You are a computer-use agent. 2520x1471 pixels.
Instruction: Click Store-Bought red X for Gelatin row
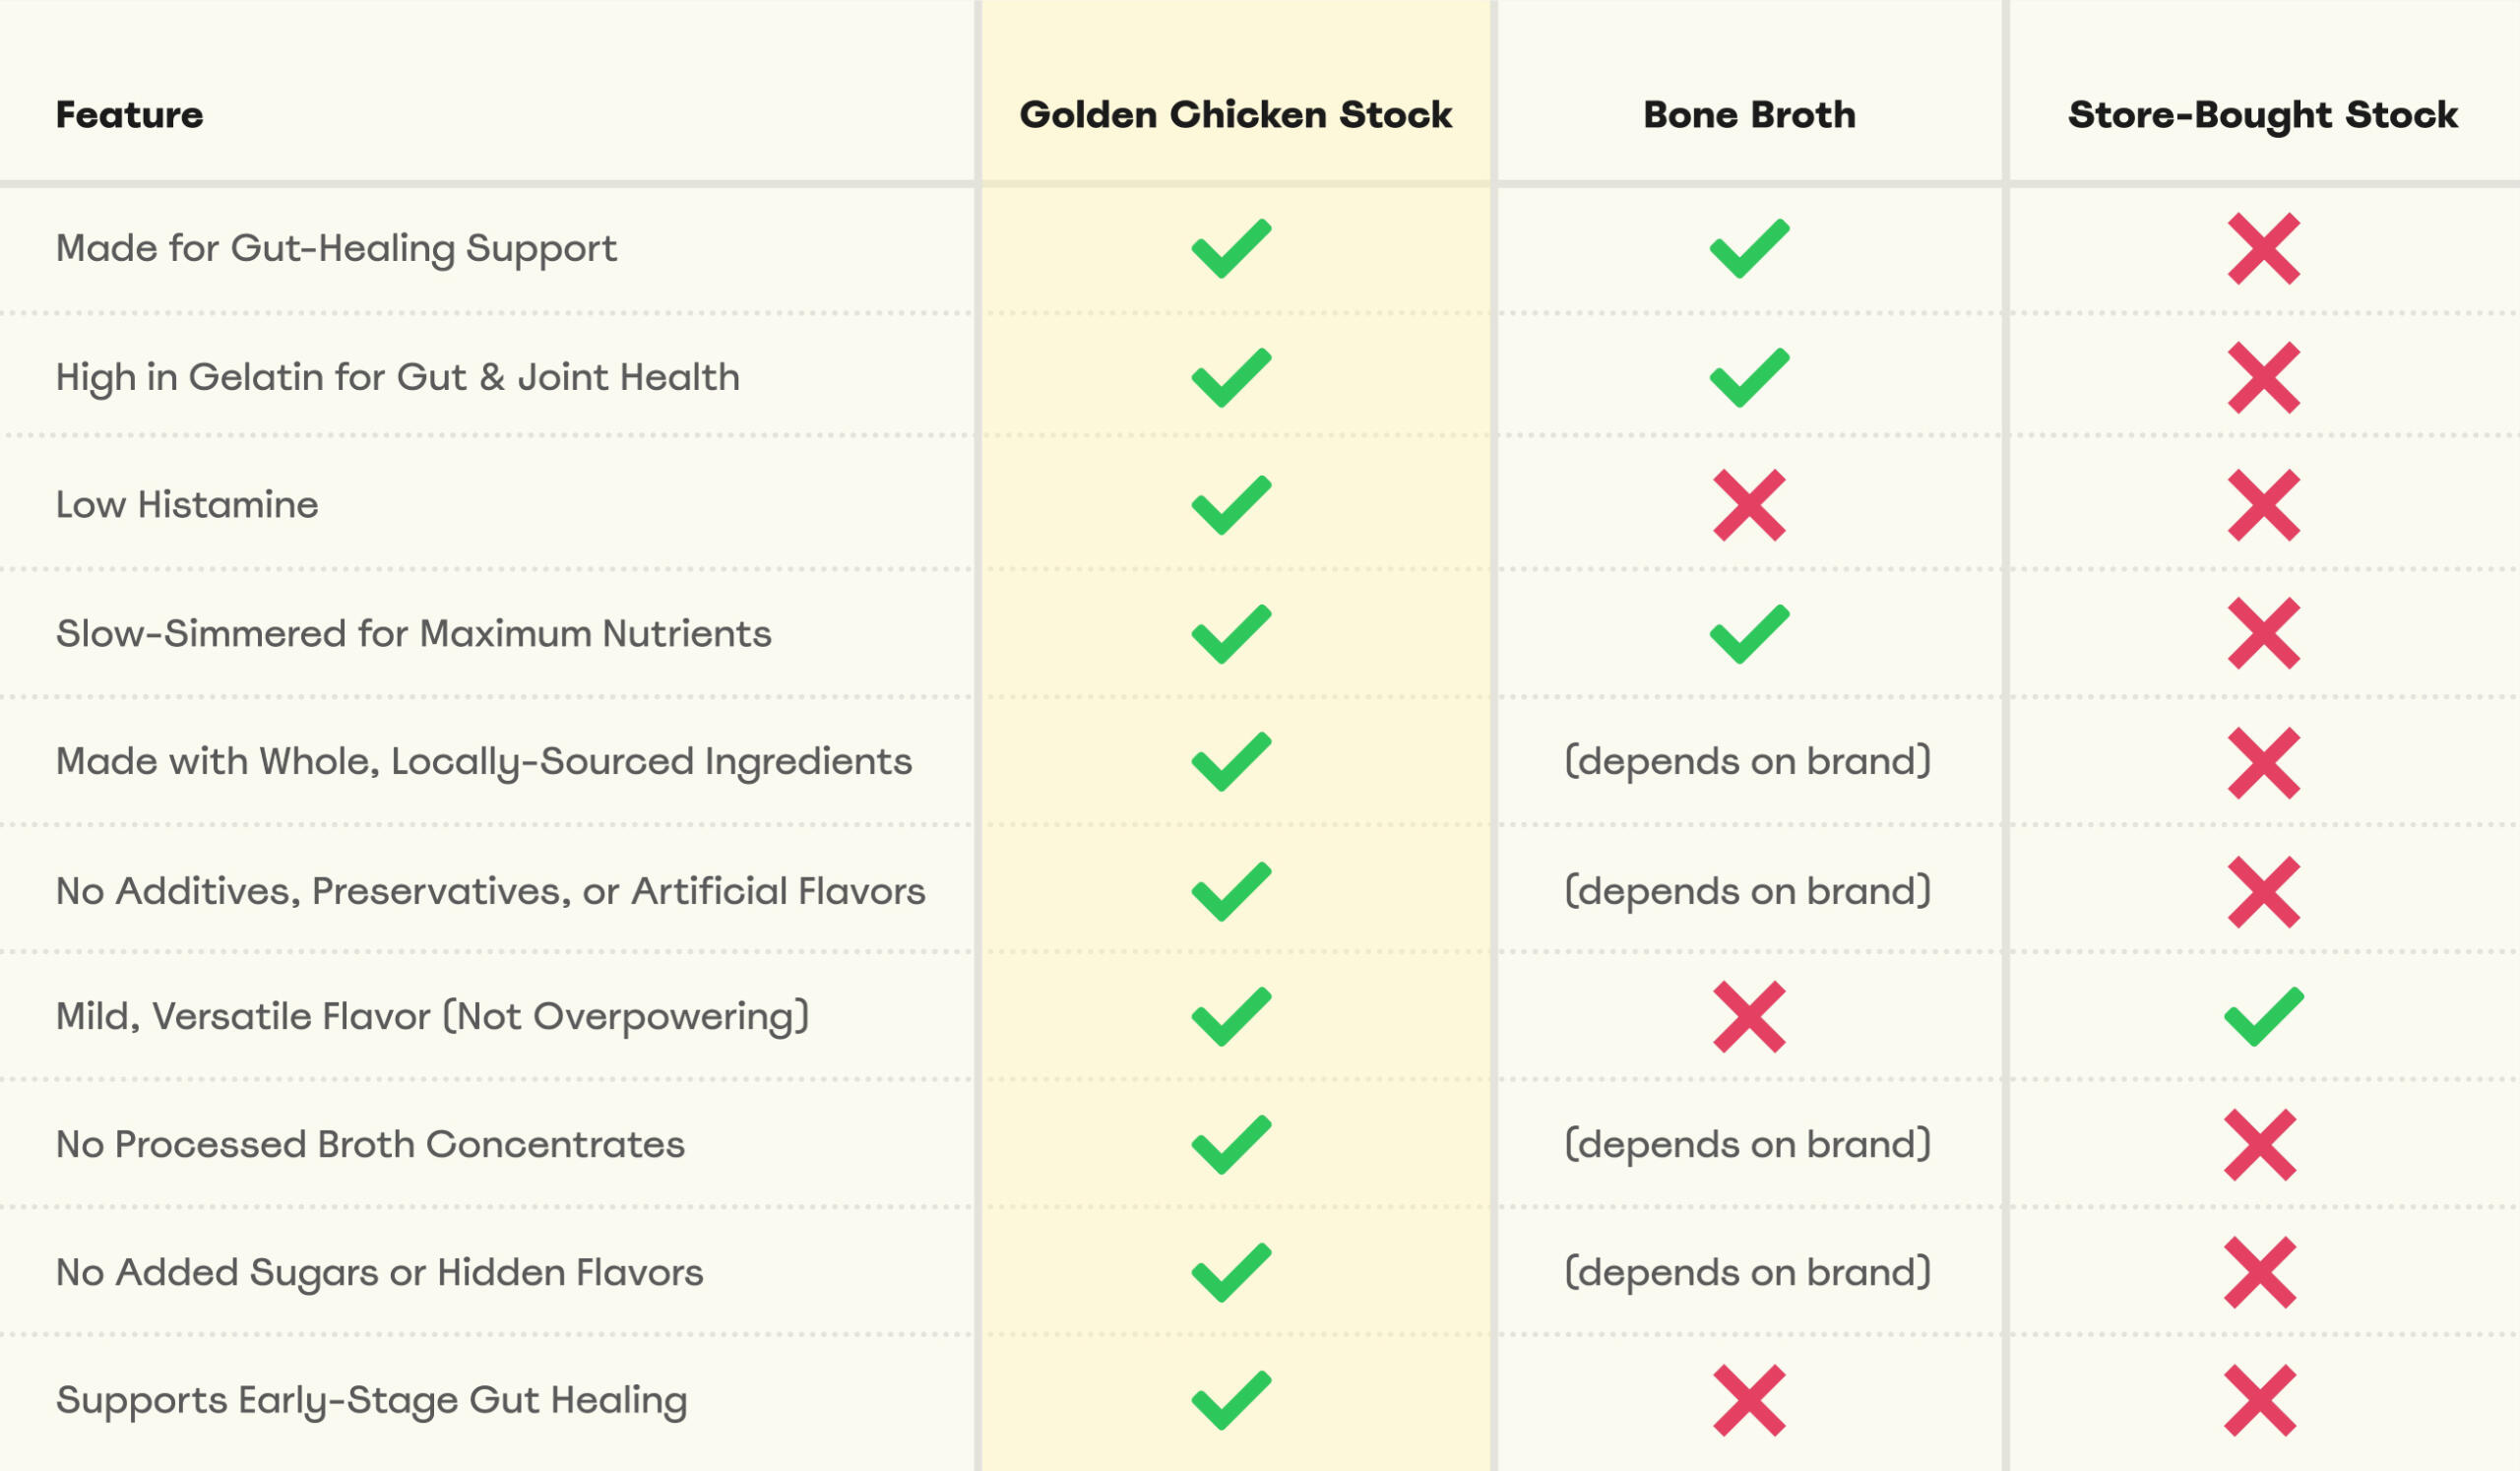[2263, 378]
